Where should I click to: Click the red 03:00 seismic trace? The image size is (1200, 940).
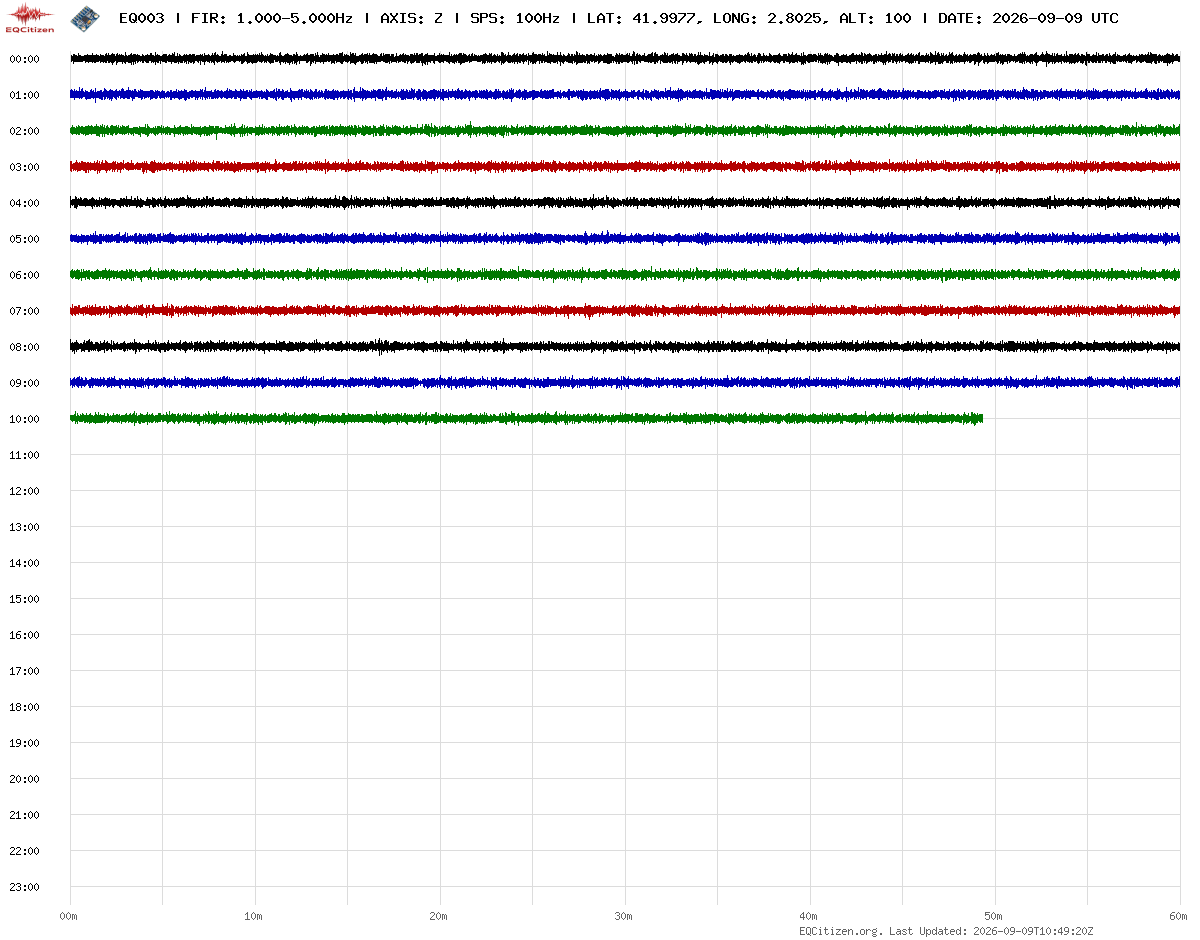click(x=625, y=166)
